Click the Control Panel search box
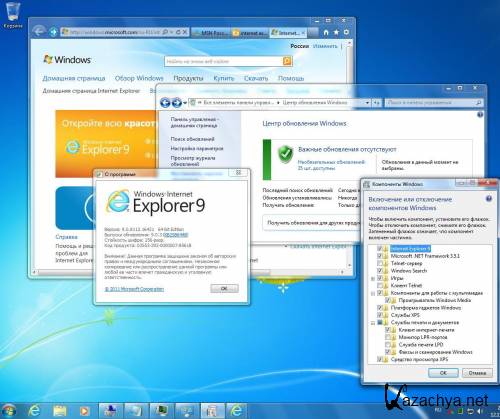 [434, 103]
